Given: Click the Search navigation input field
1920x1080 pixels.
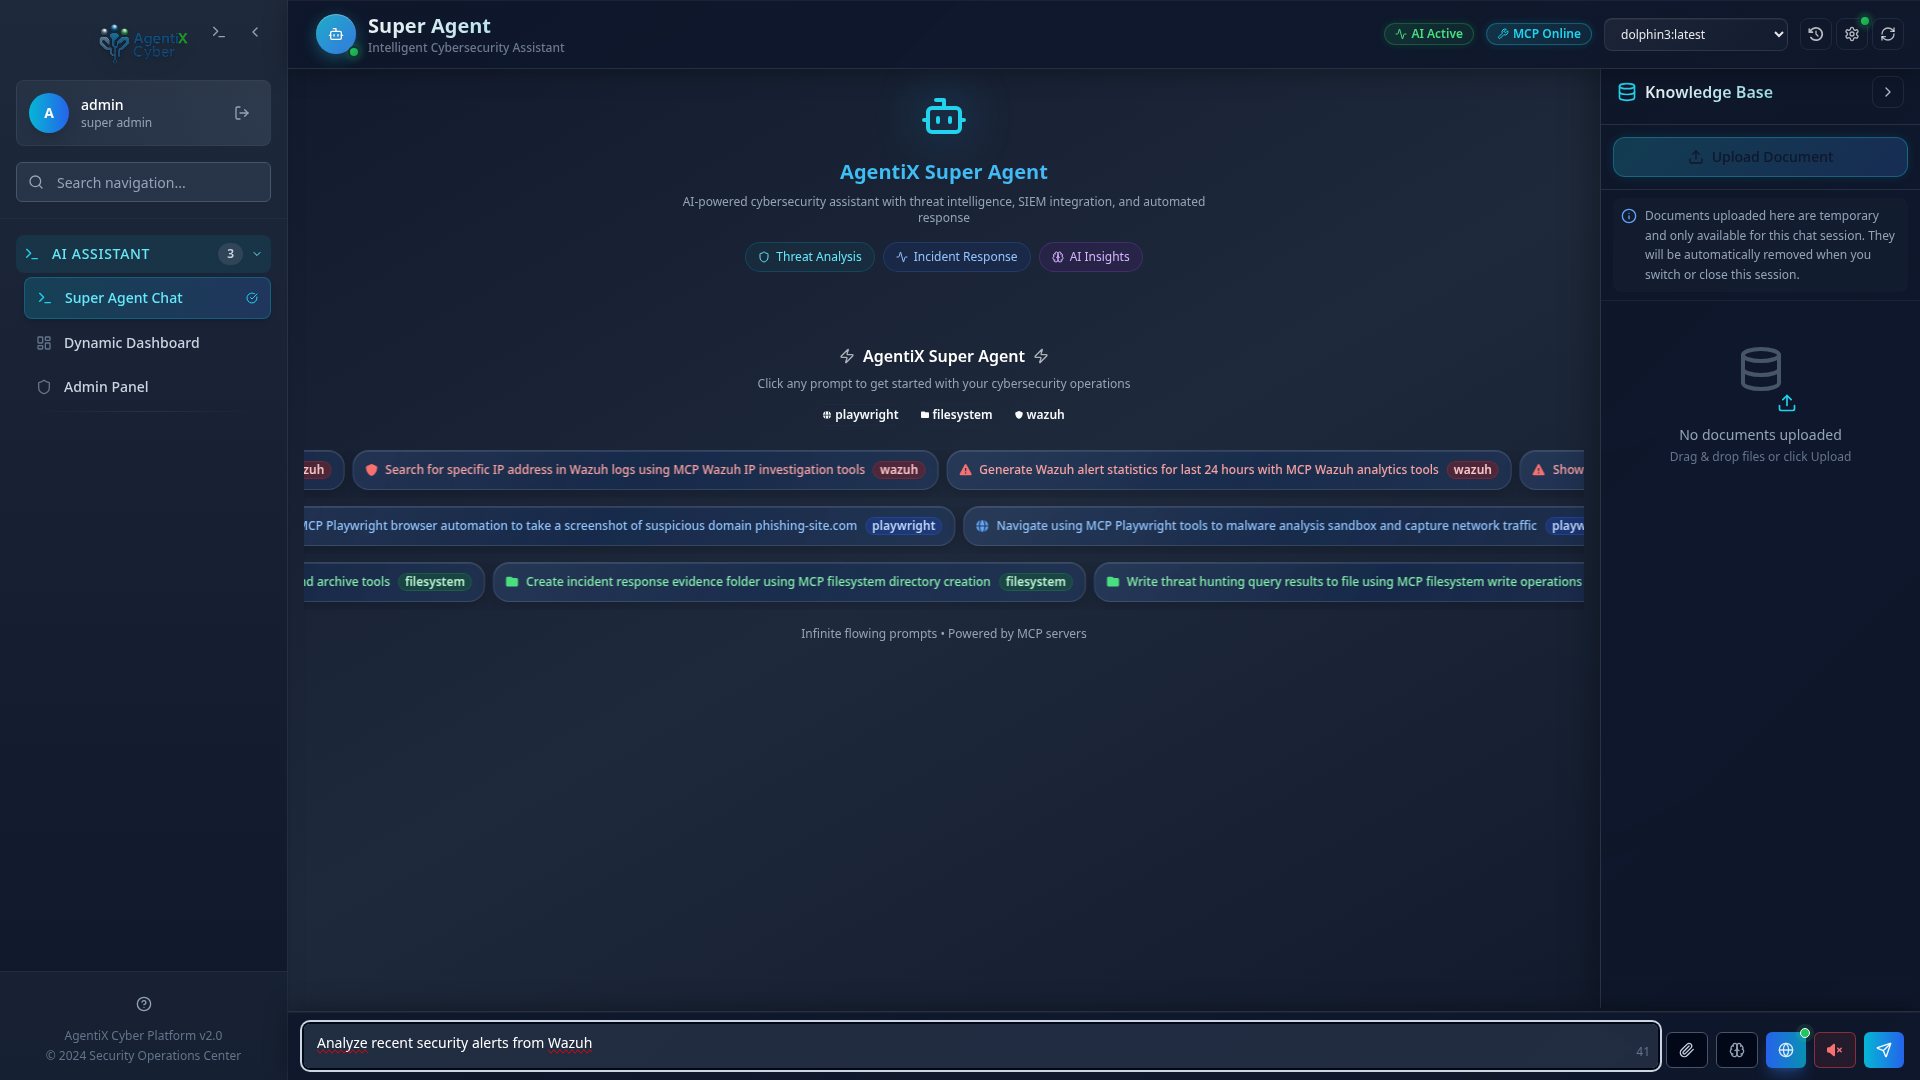Looking at the screenshot, I should [143, 182].
